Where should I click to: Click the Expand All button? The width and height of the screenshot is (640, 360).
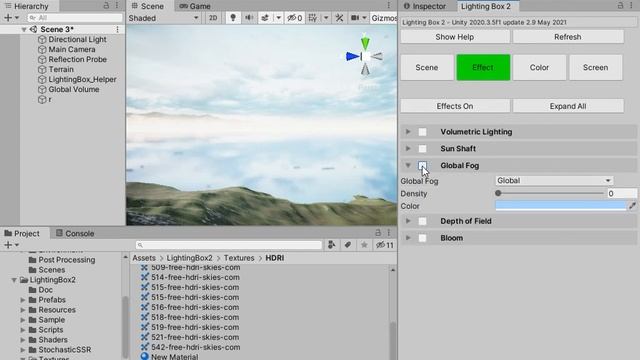[568, 106]
